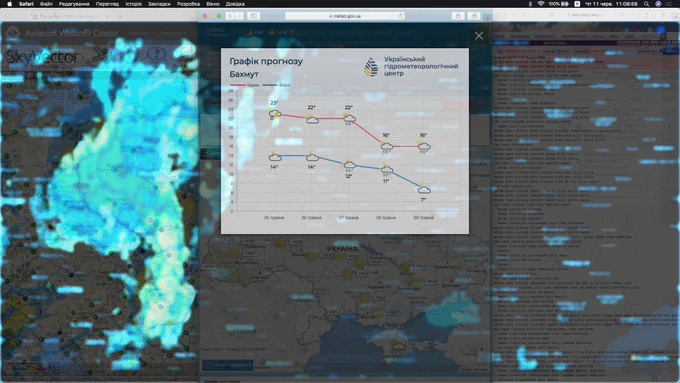Click the УКРАЇНА label on the map
680x383 pixels.
[x=343, y=249]
